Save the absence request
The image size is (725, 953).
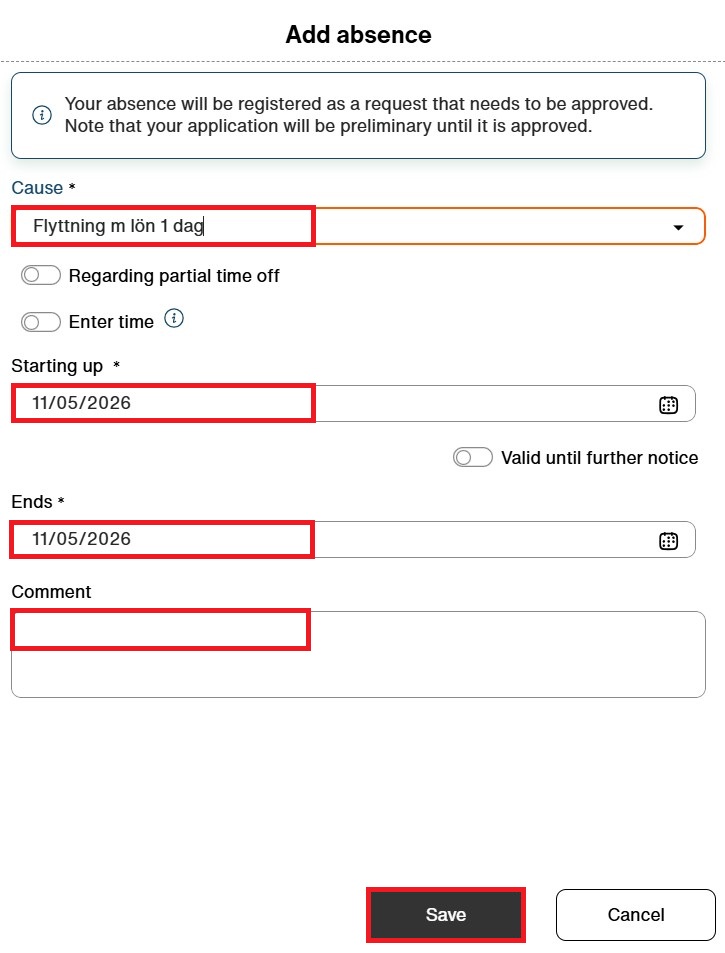445,915
